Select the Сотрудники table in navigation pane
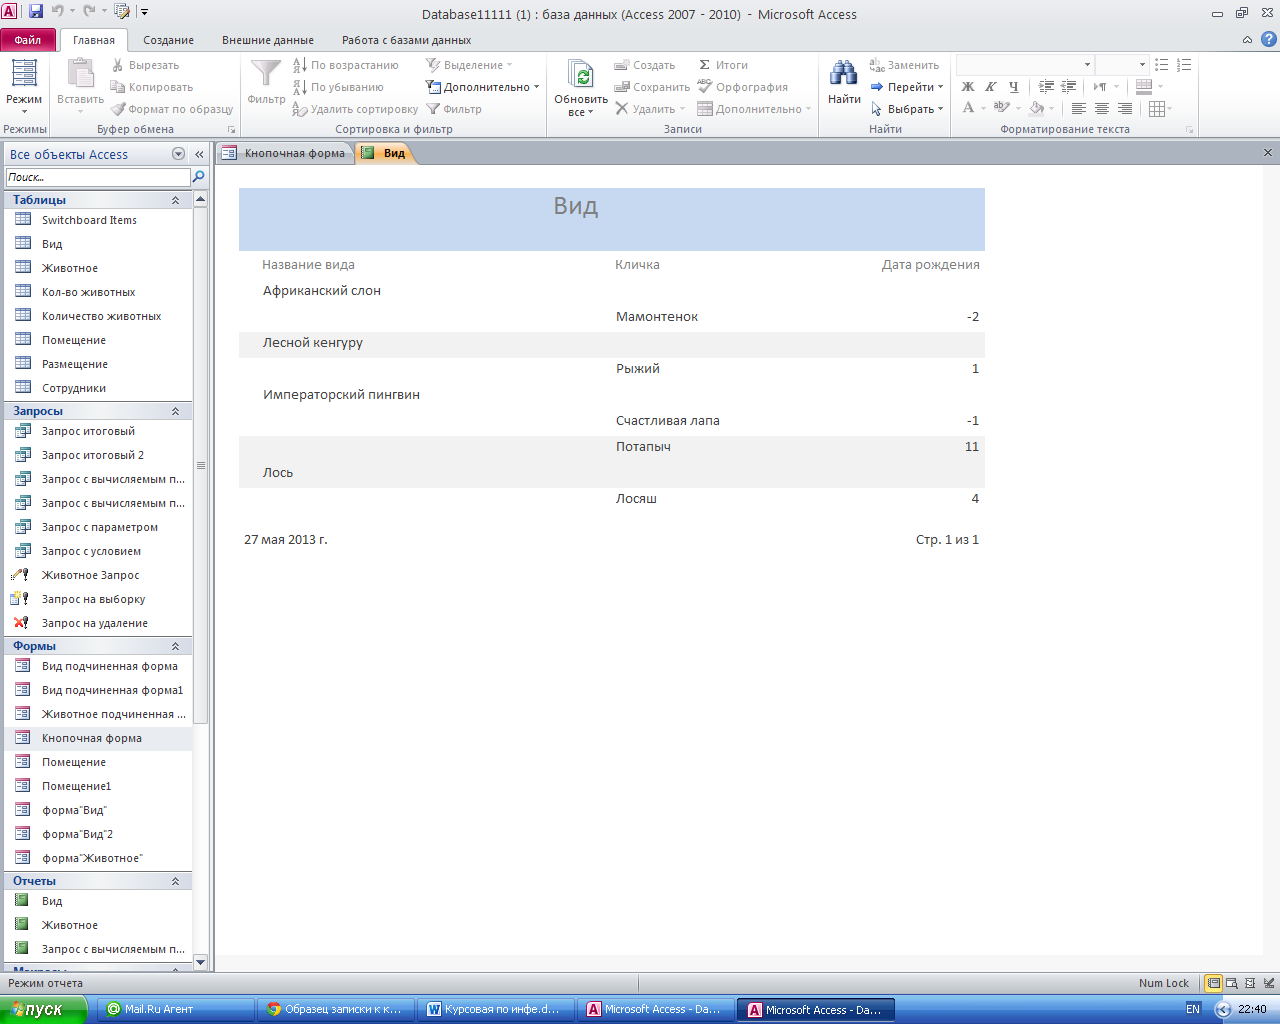 pos(73,388)
